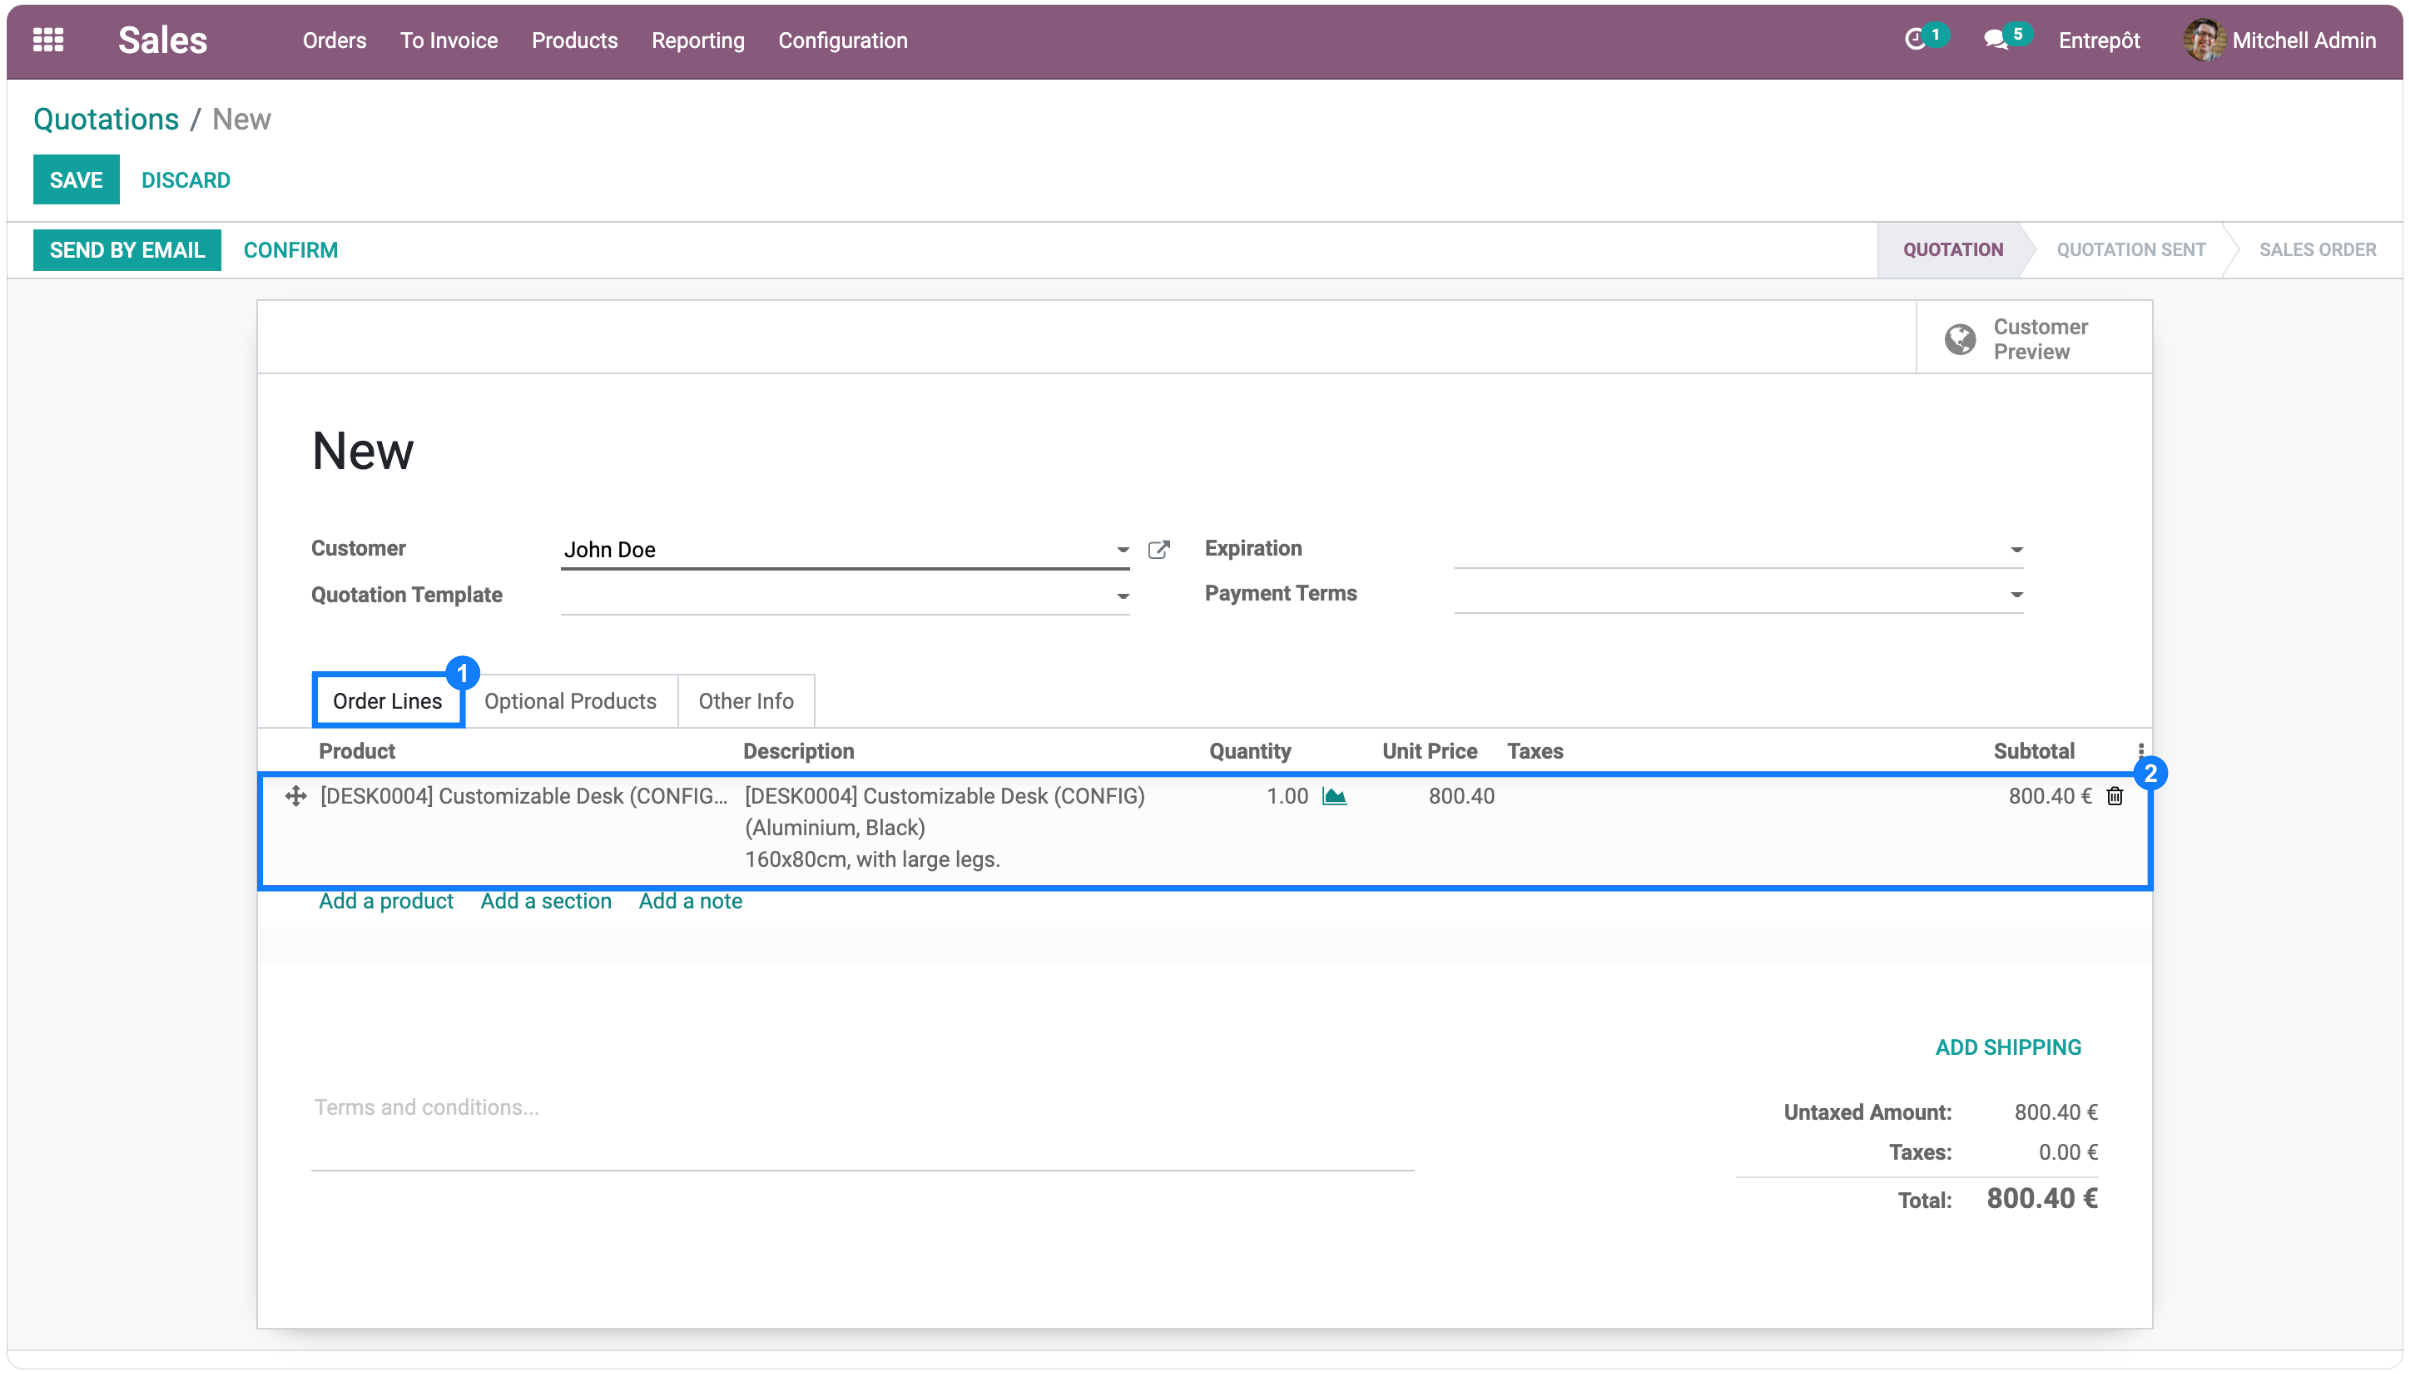The image size is (2409, 1374).
Task: Open the Configuration menu
Action: click(x=843, y=40)
